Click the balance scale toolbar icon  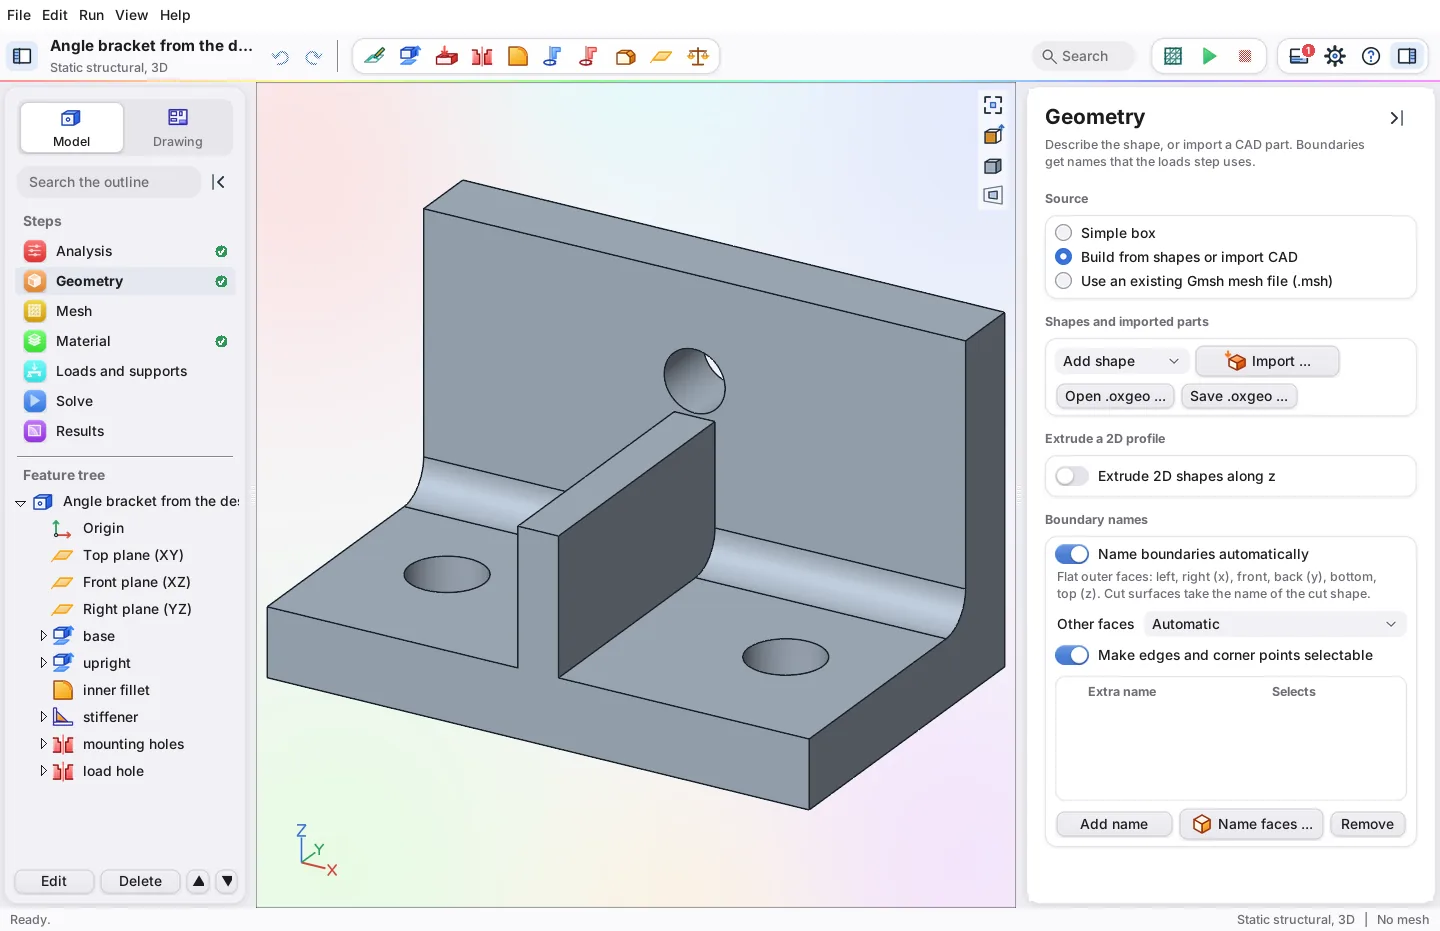coord(698,56)
